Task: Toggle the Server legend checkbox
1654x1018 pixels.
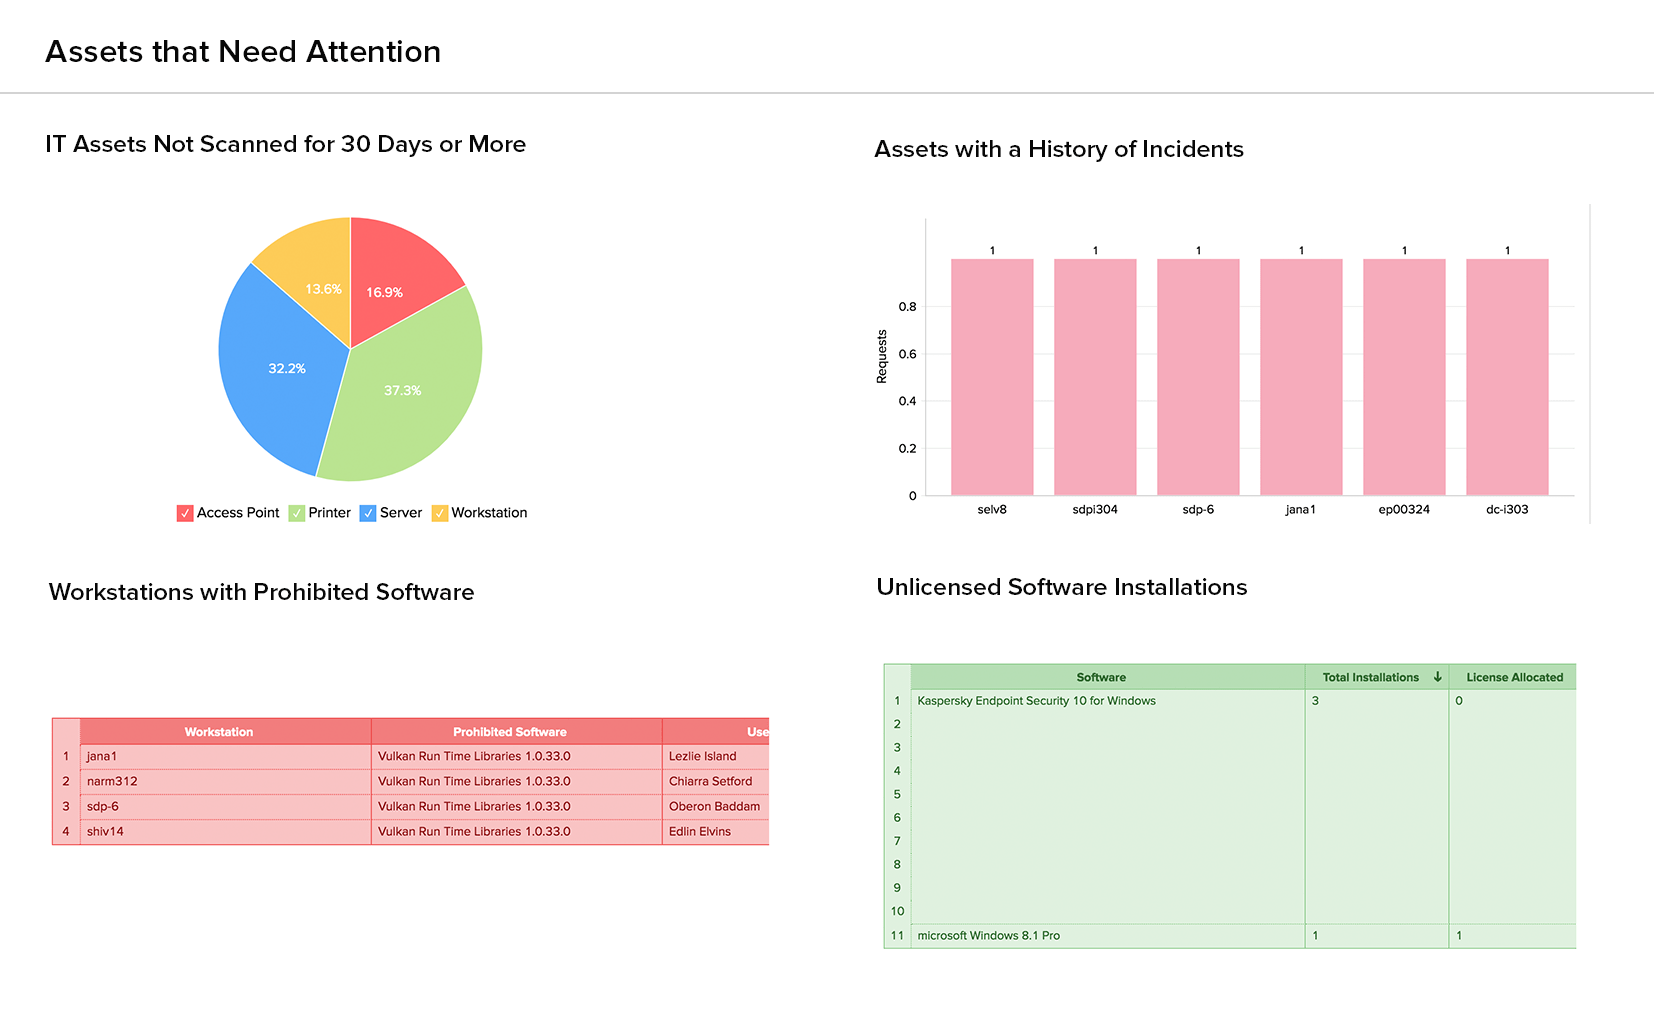Action: coord(368,513)
